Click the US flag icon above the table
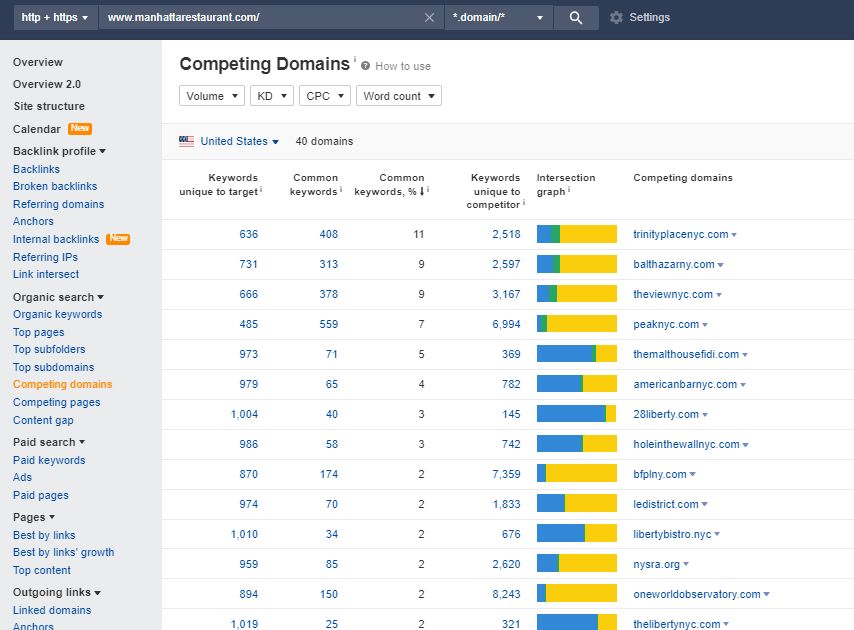The image size is (854, 630). pyautogui.click(x=186, y=141)
